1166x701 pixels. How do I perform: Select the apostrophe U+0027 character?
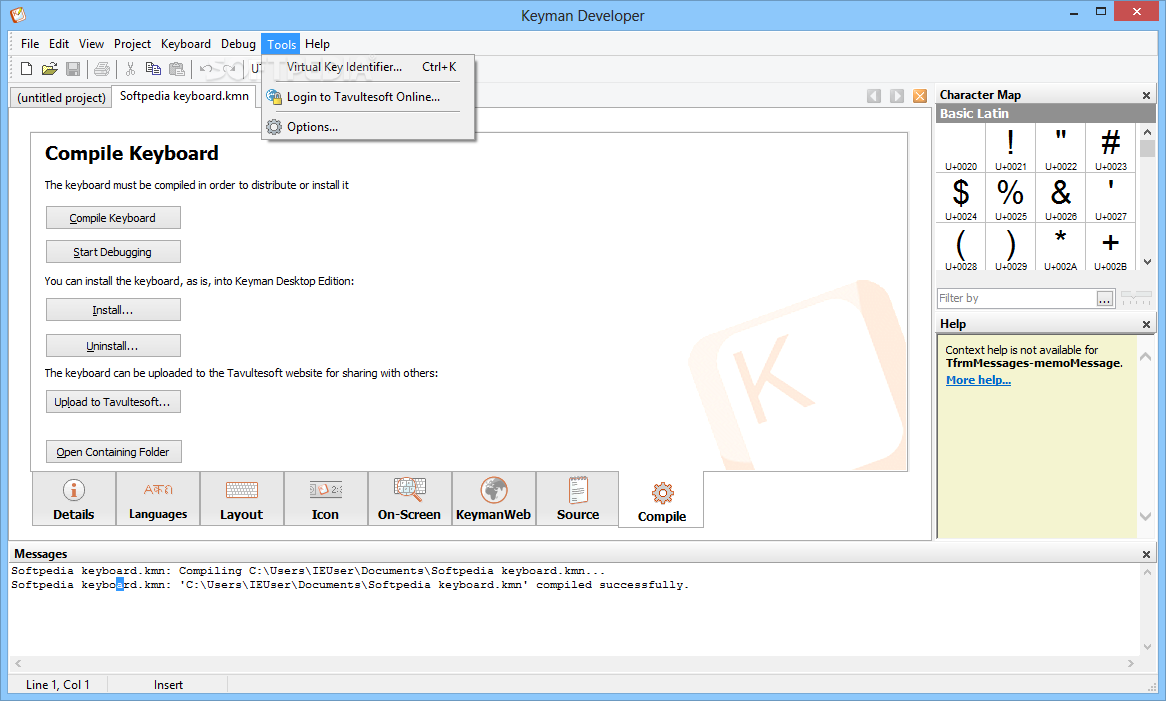tap(1110, 198)
